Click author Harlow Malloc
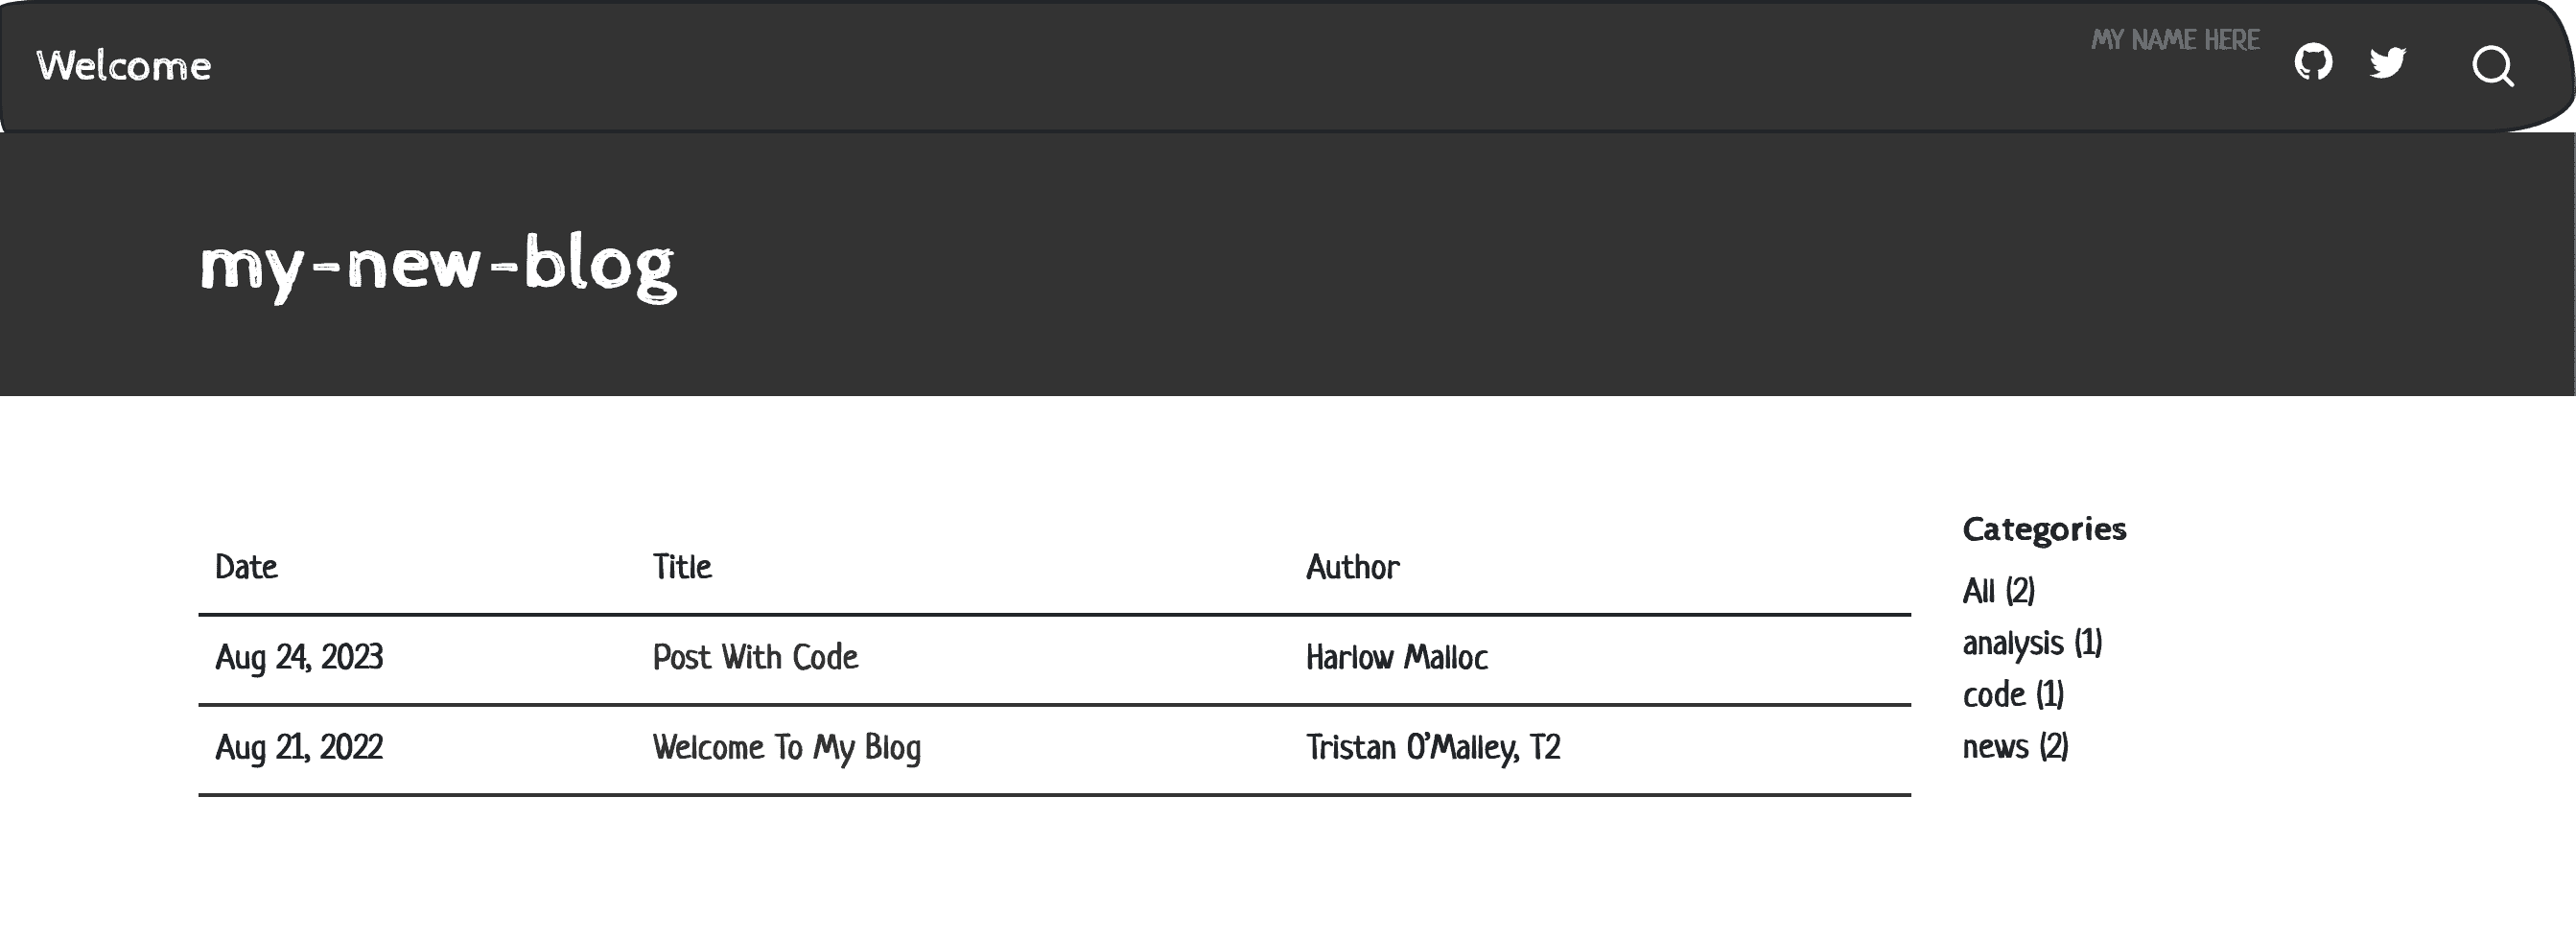2576x938 pixels. tap(1396, 657)
